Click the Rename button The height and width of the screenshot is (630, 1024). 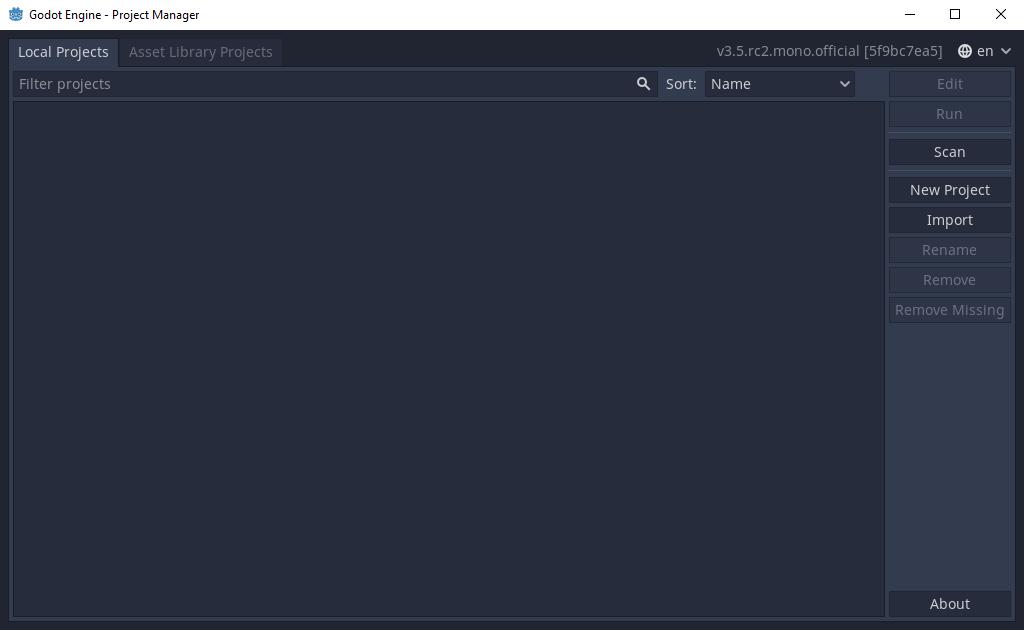pyautogui.click(x=949, y=249)
